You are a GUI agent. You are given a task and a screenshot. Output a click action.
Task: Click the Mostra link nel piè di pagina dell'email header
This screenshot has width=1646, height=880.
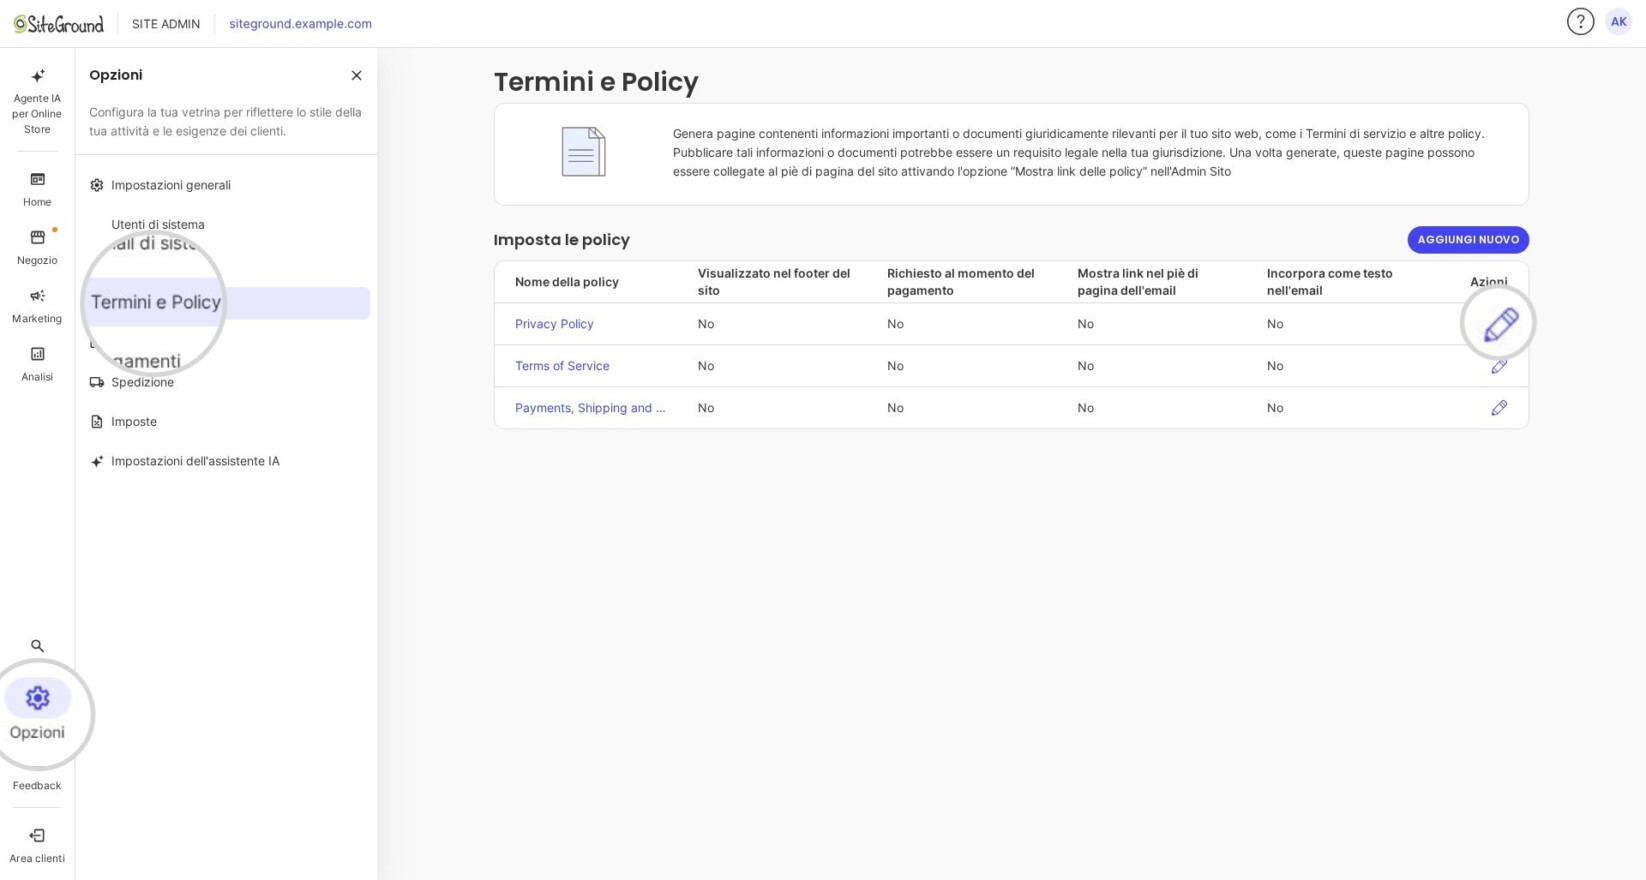1138,282
